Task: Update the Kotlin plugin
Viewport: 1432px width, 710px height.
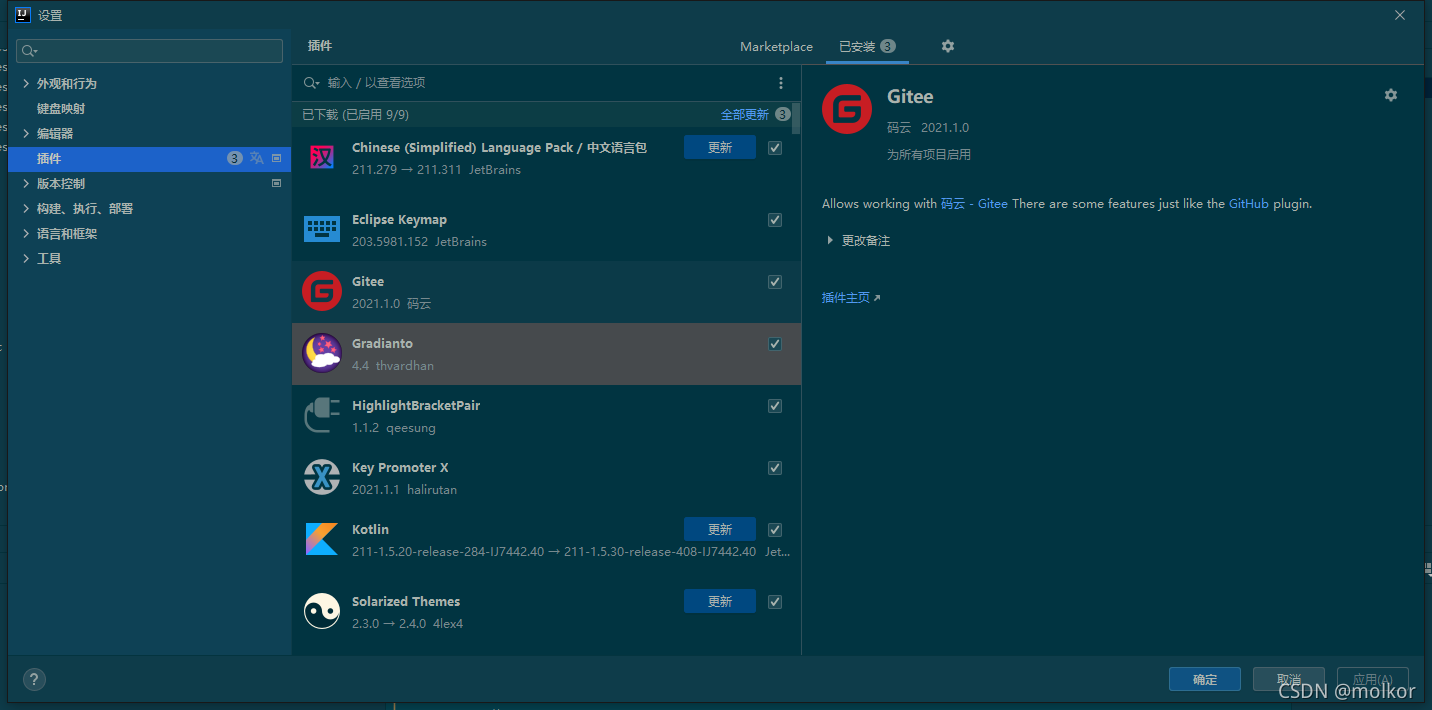Action: [x=720, y=530]
